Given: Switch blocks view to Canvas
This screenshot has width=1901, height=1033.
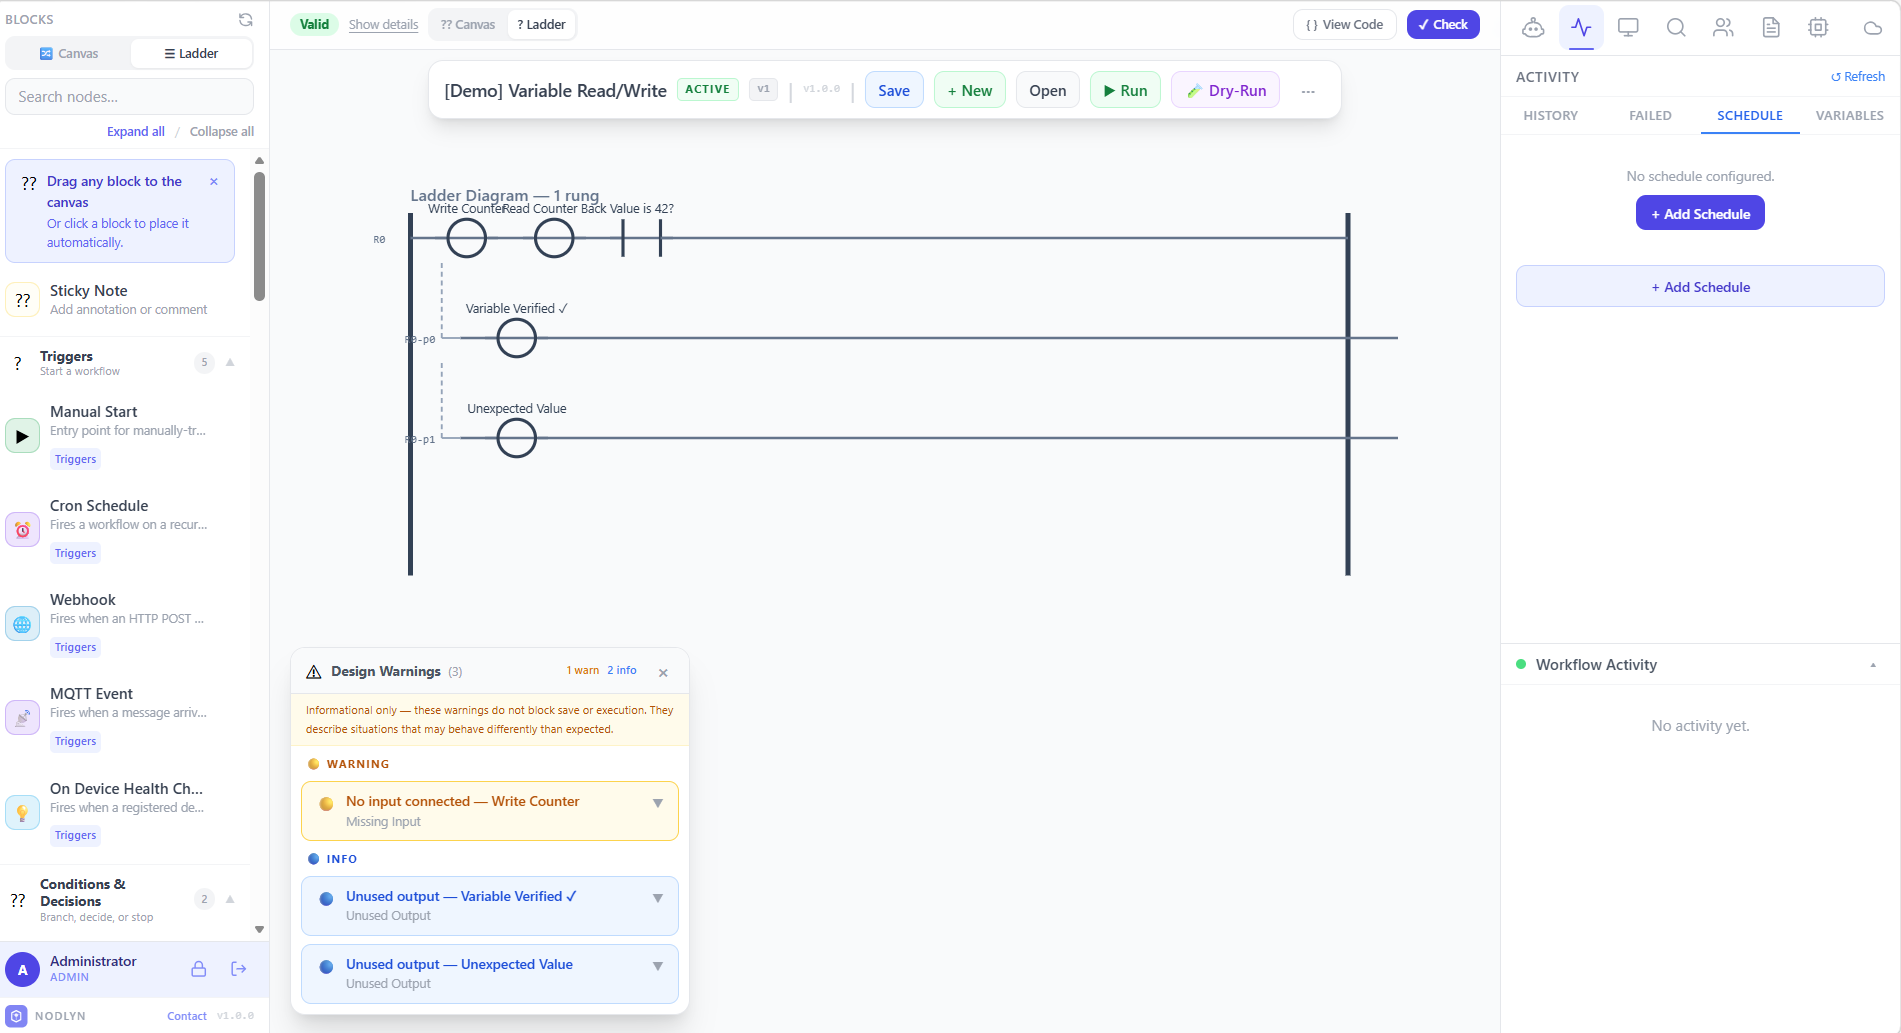Looking at the screenshot, I should (69, 54).
